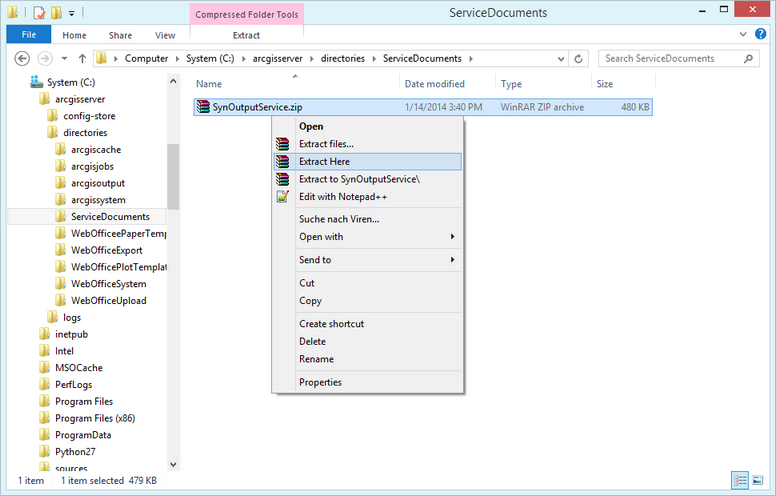This screenshot has height=496, width=776.
Task: Click the Back navigation arrow
Action: coord(22,58)
